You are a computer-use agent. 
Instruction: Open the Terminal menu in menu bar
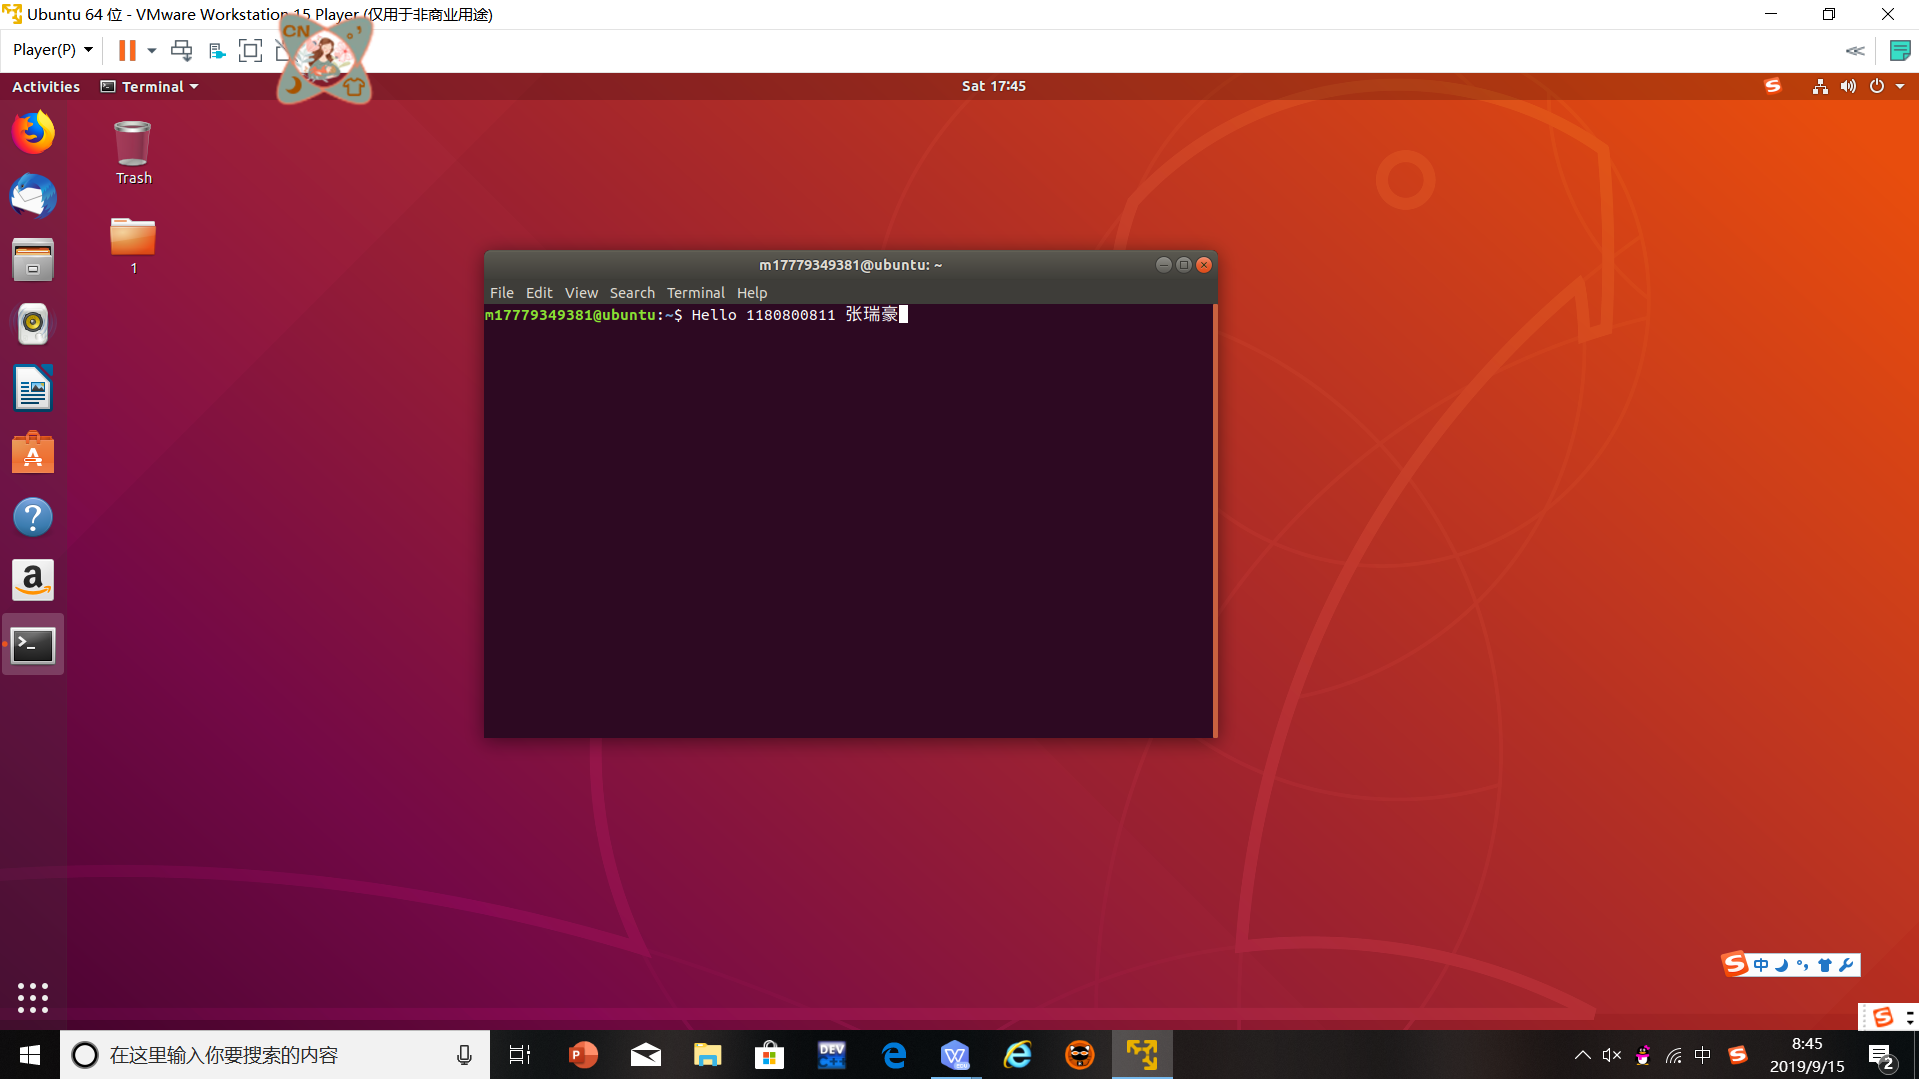pos(696,293)
